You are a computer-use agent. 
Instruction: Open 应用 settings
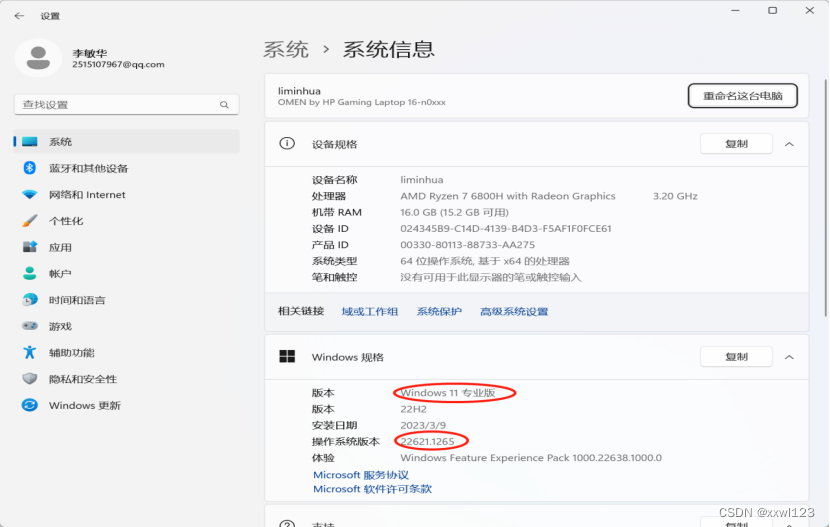127,247
